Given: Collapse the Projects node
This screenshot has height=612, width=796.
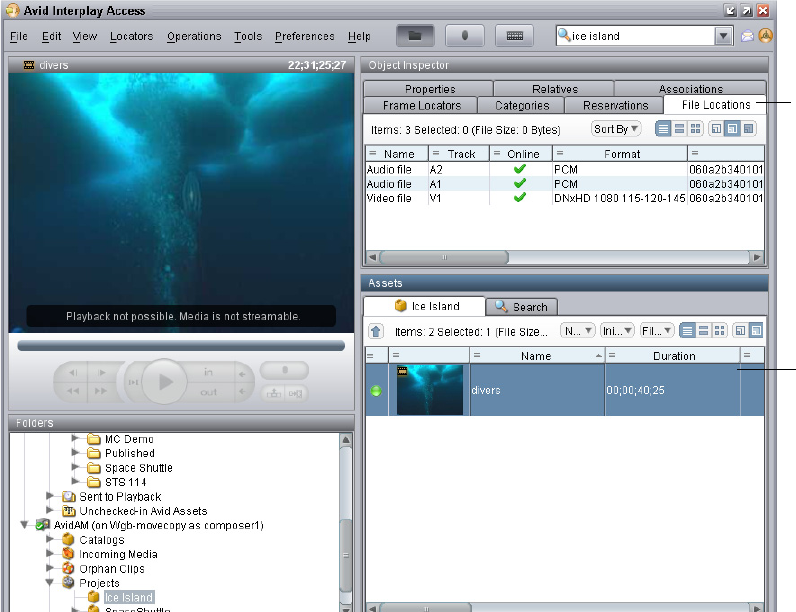Looking at the screenshot, I should [50, 583].
